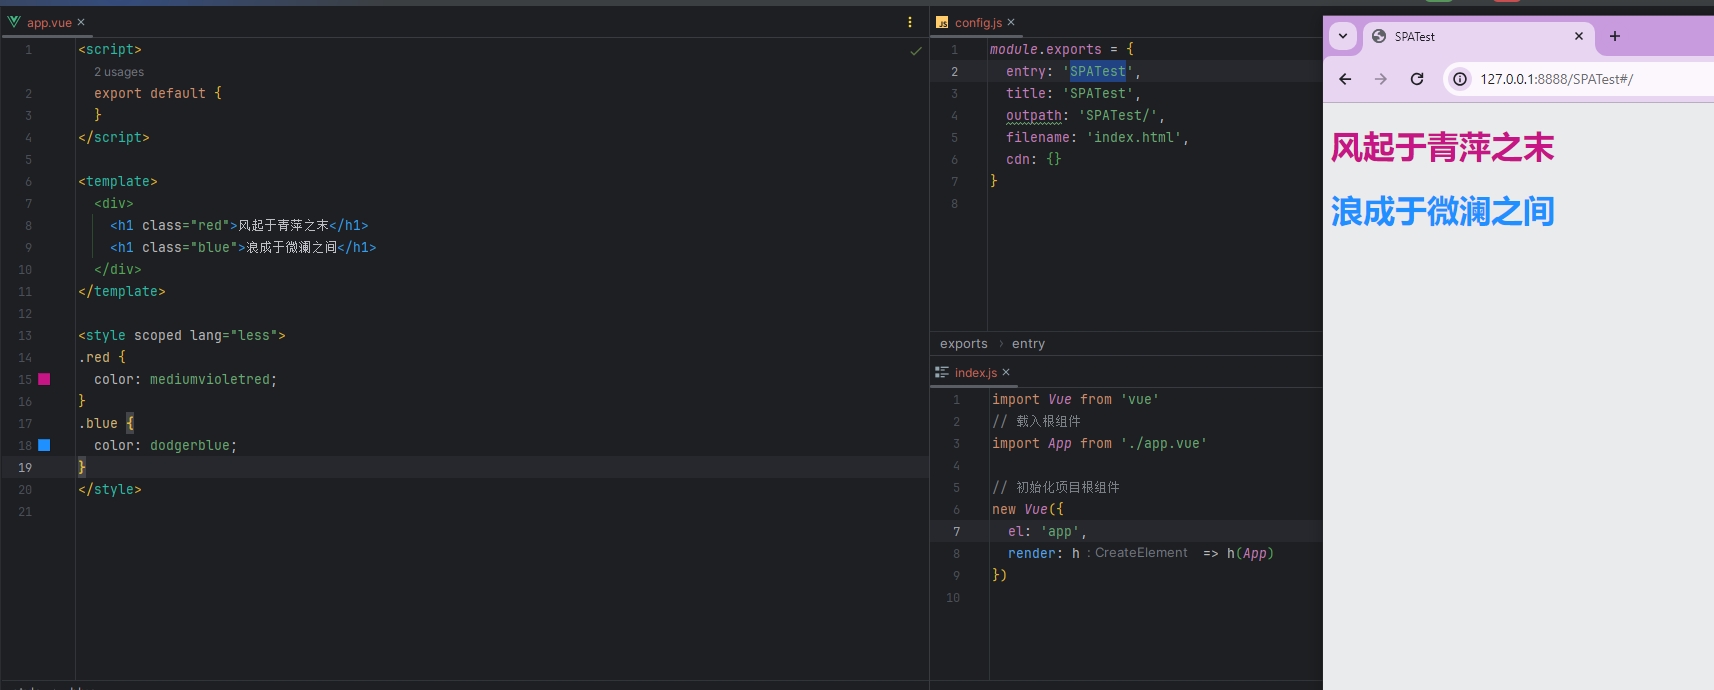Click the browser address bar URL
This screenshot has width=1714, height=690.
[1556, 79]
